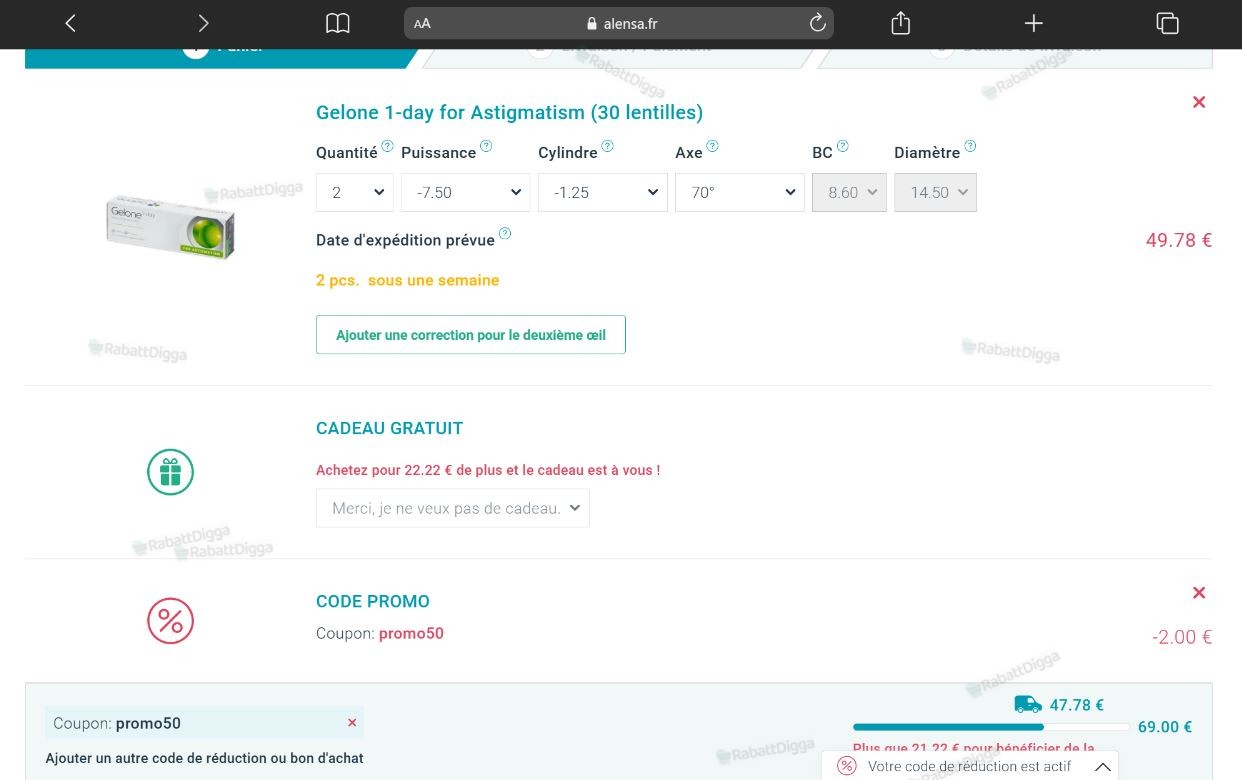Show help info for Date d'expédition prévue
1242x780 pixels.
click(x=505, y=234)
